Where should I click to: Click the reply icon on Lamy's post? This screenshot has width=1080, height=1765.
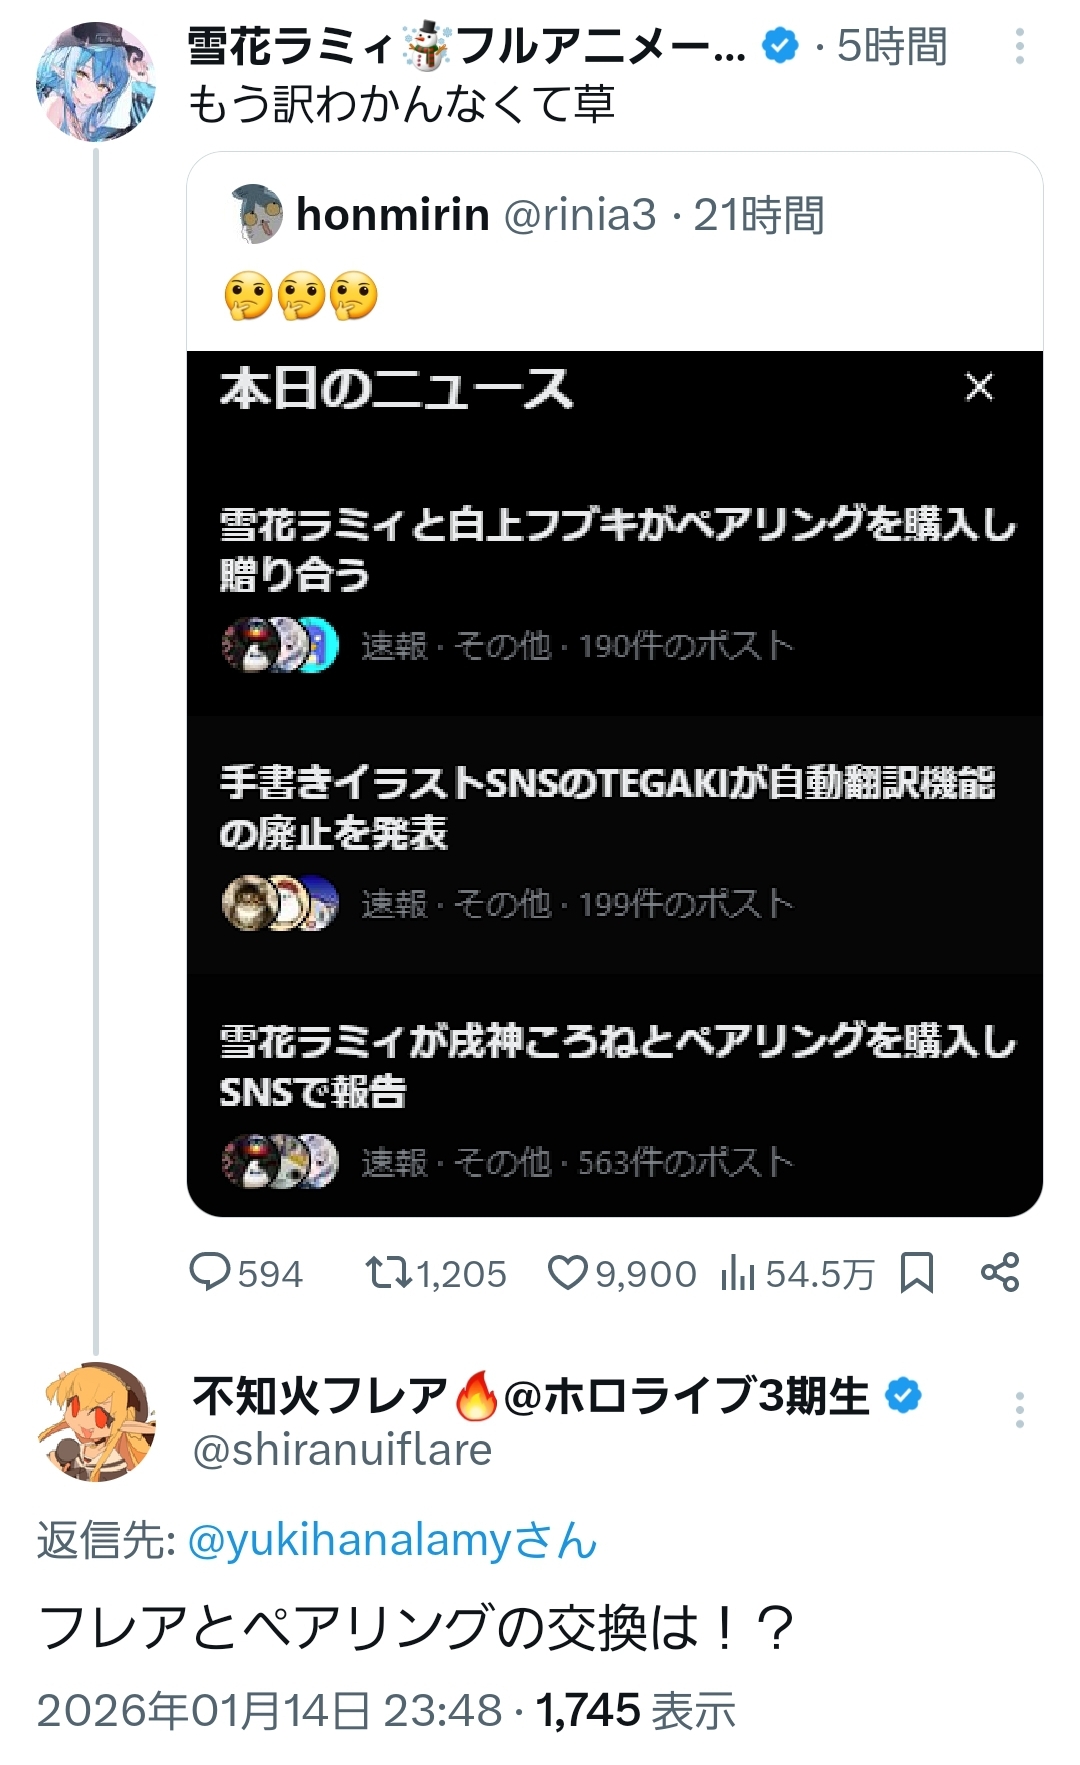[x=210, y=1273]
